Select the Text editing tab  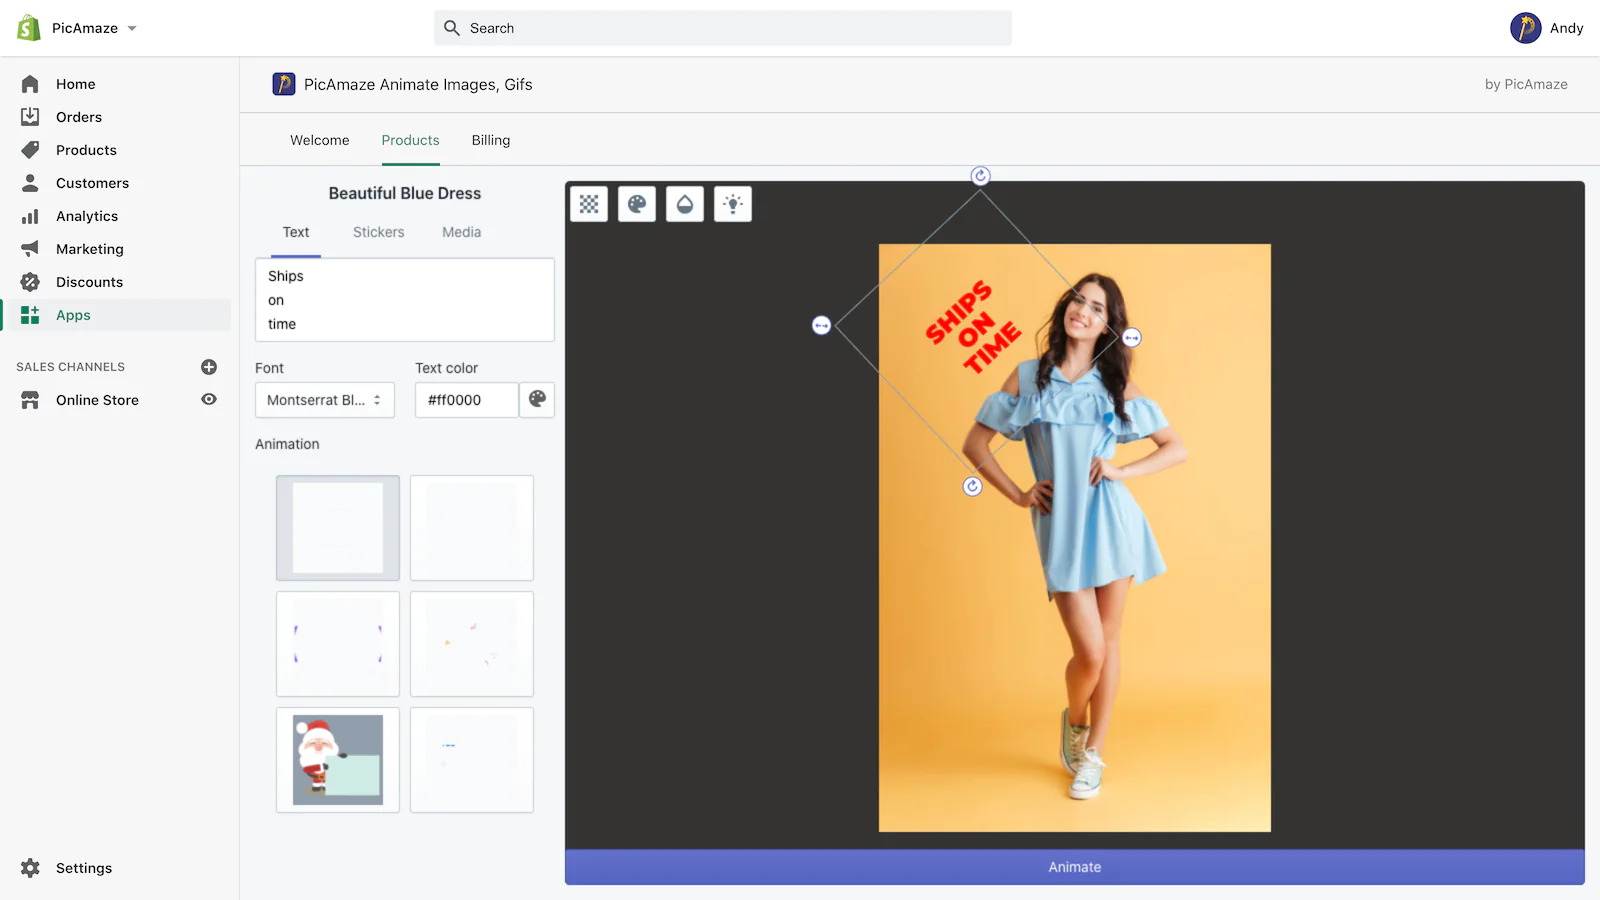point(296,232)
